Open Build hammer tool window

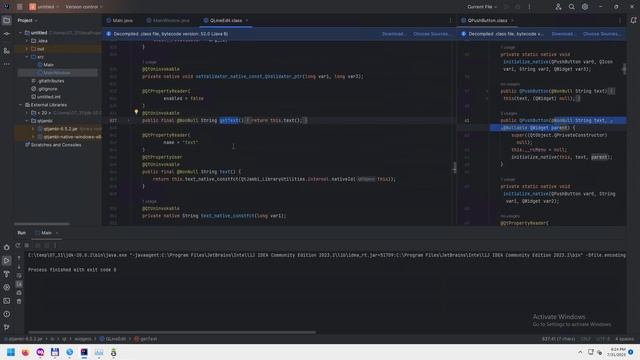pos(7,274)
